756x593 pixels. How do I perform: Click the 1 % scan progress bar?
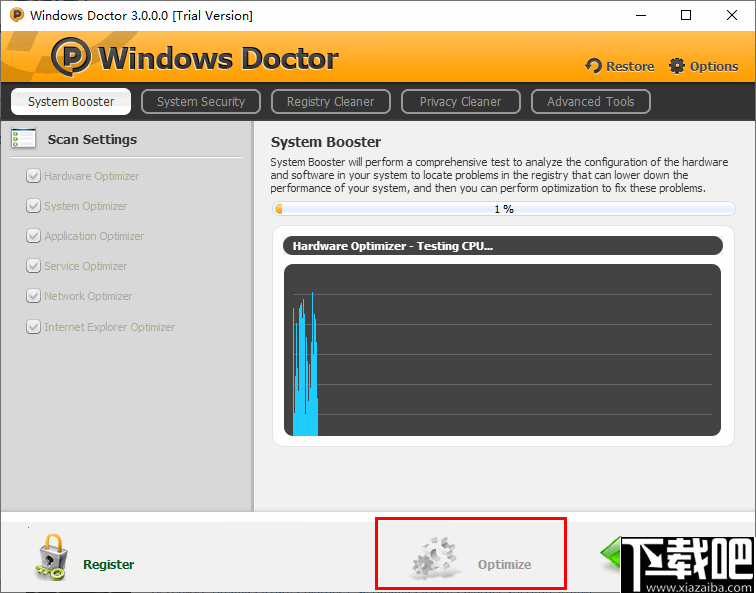point(504,209)
